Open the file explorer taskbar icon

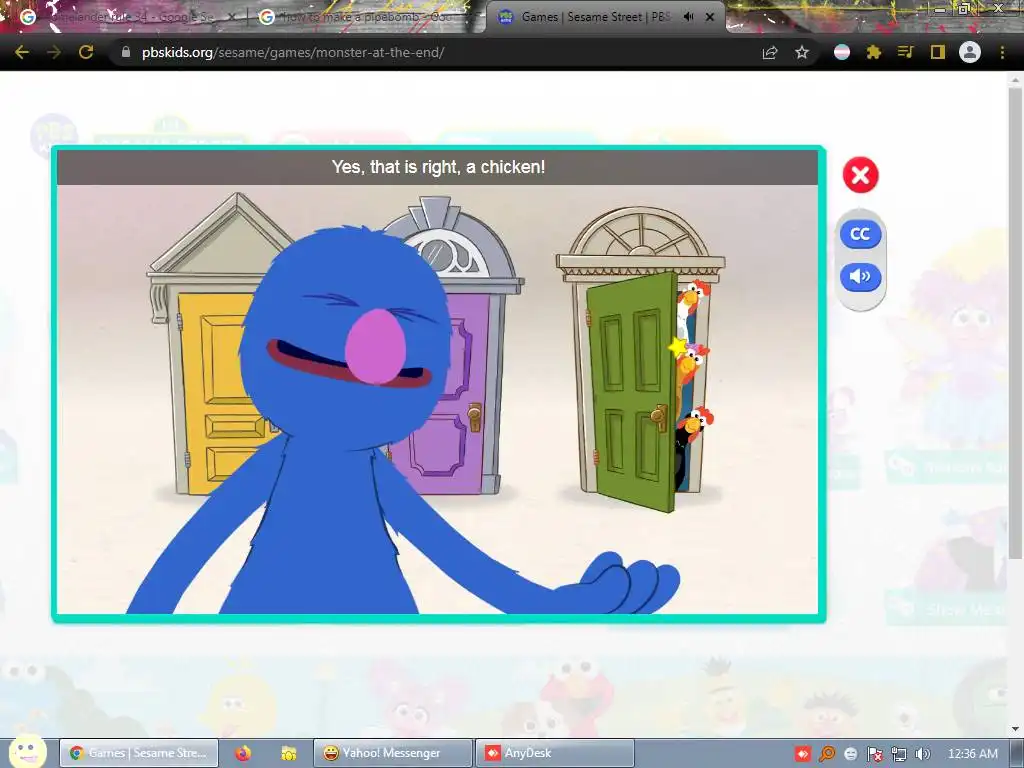pos(289,753)
